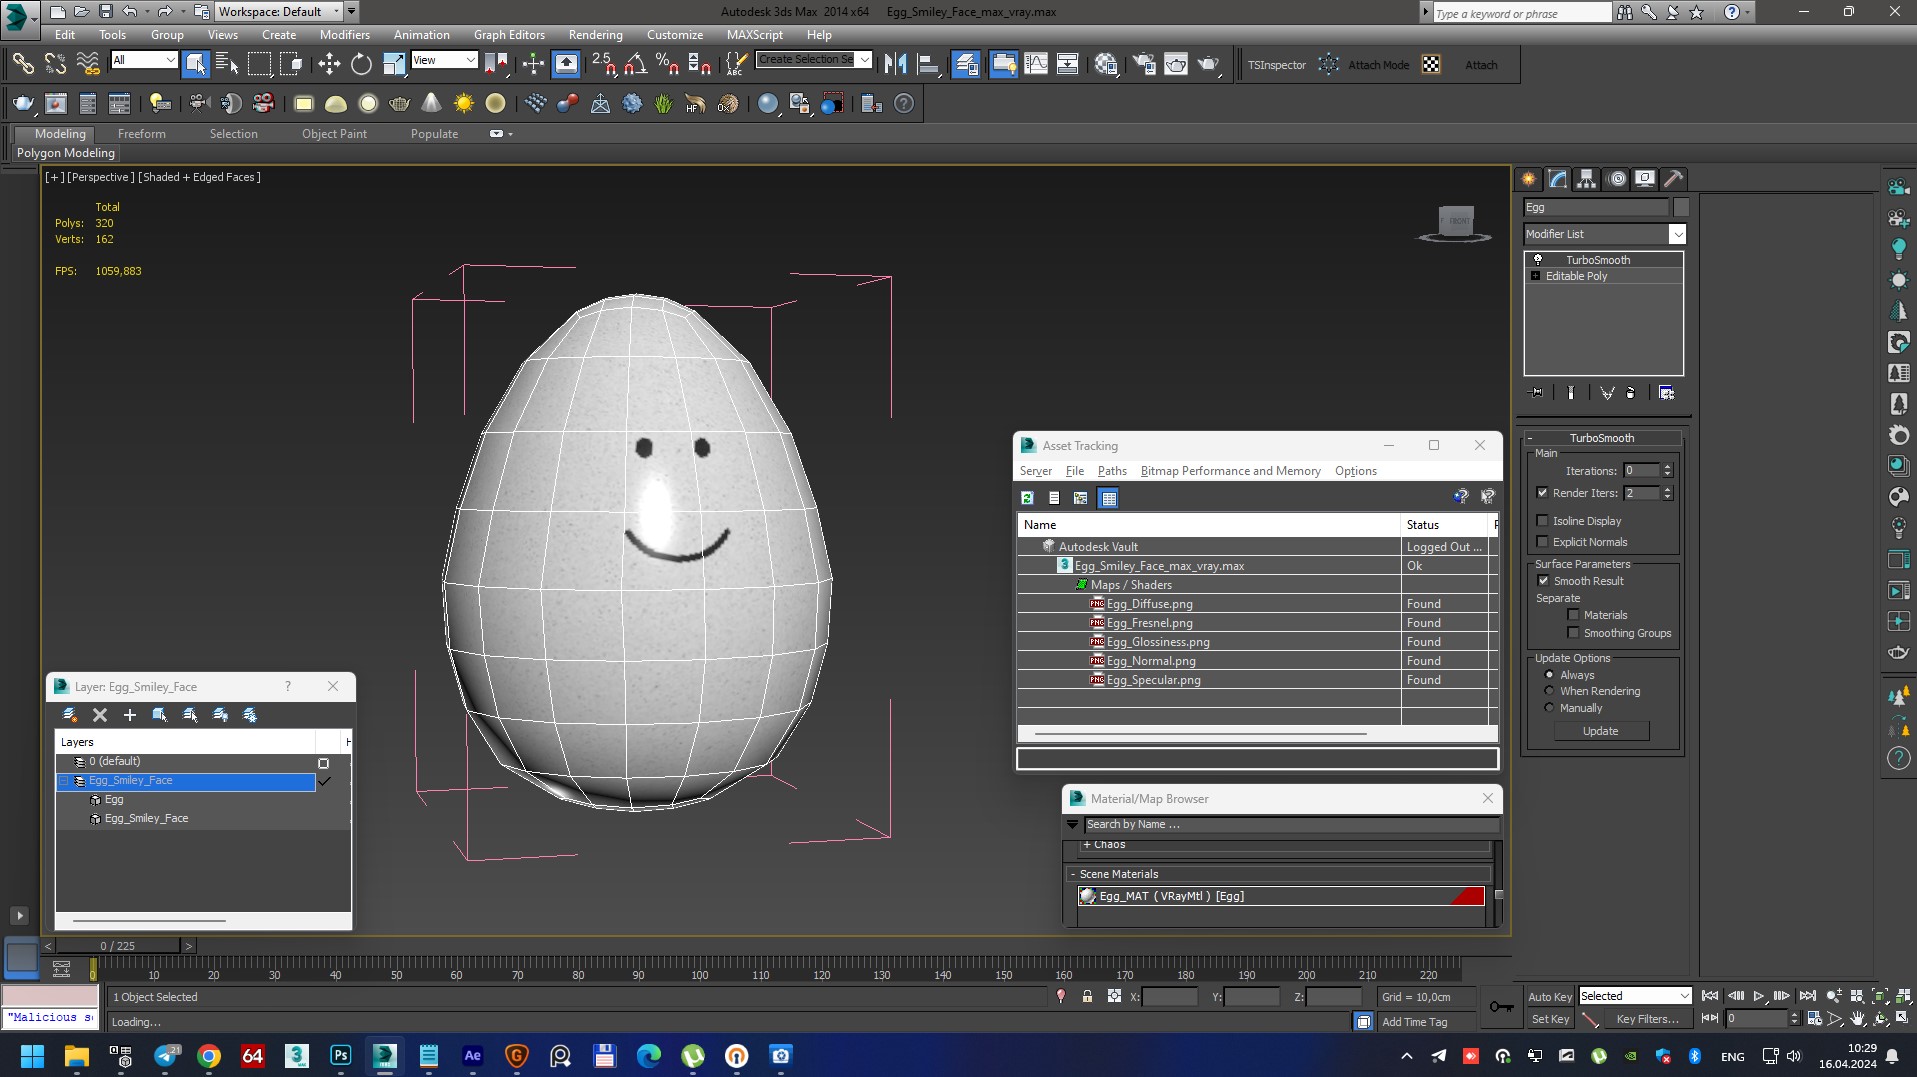1917x1077 pixels.
Task: Open the Utilities hammer panel
Action: tap(1674, 179)
